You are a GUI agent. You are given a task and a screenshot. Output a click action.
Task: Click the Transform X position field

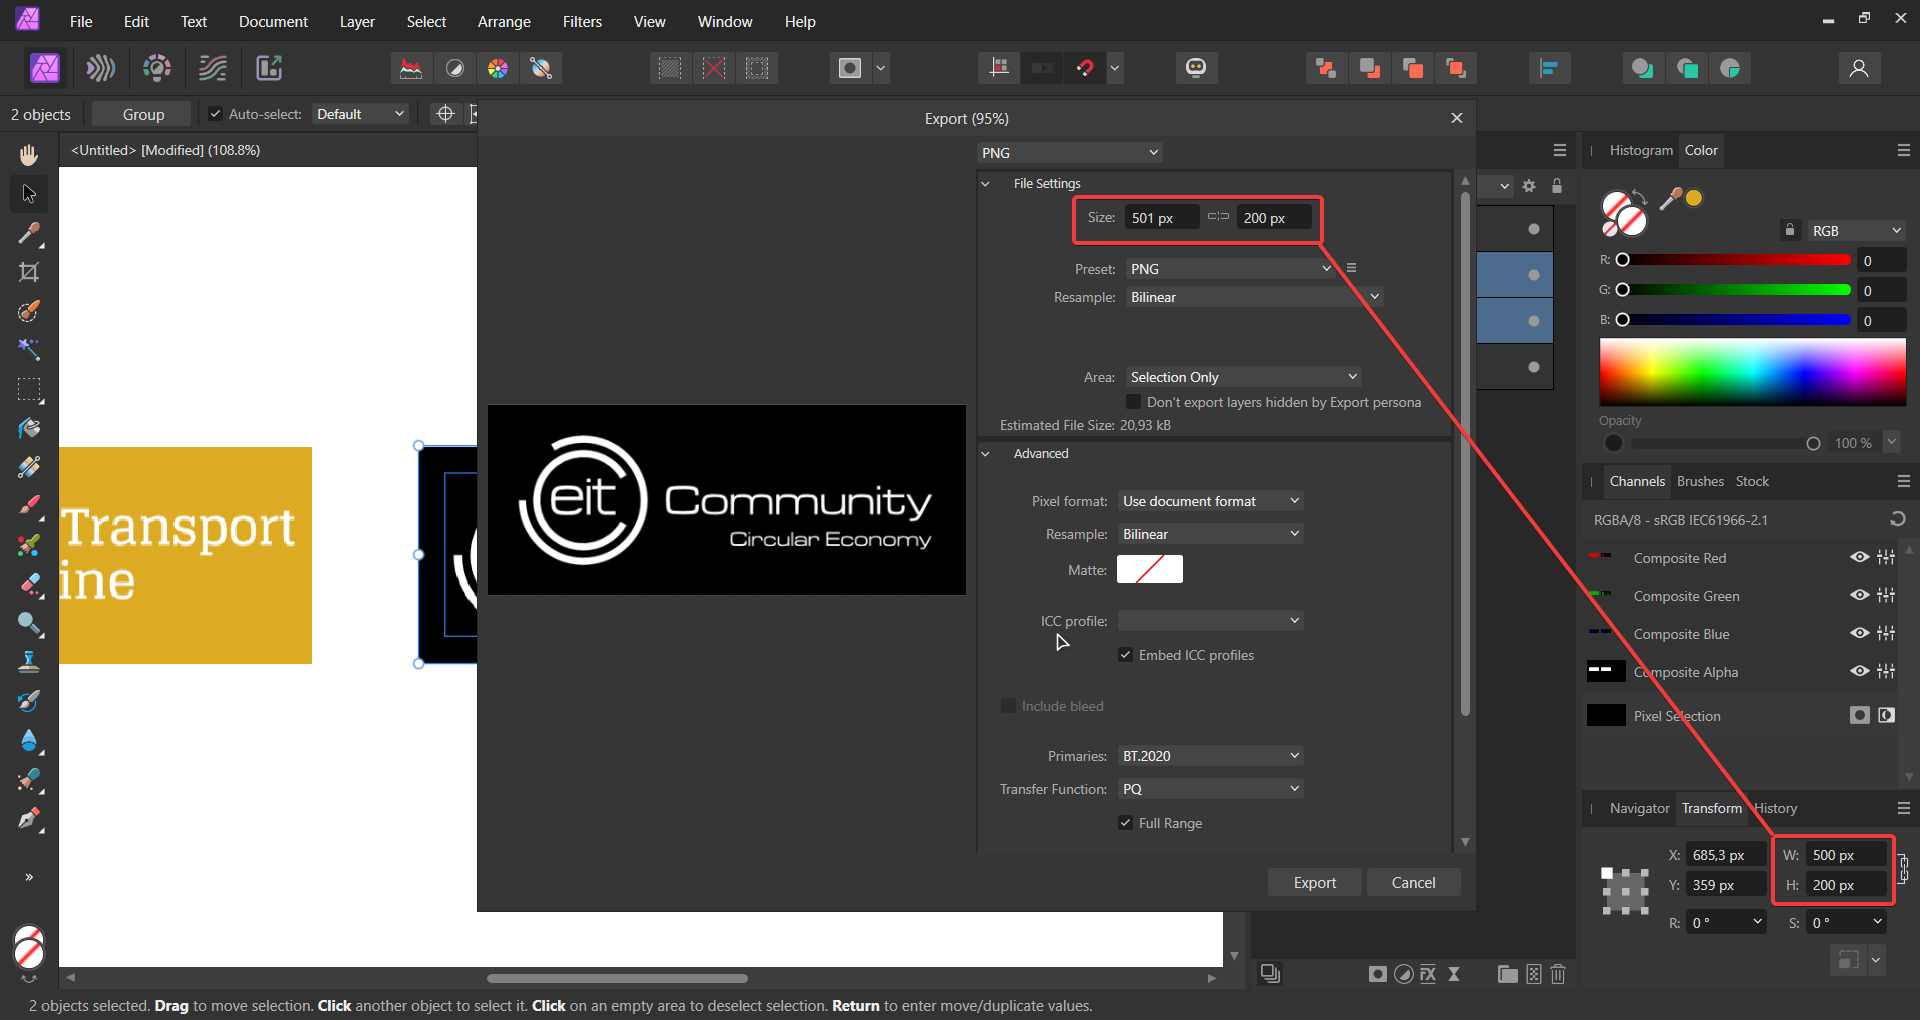[x=1726, y=855]
